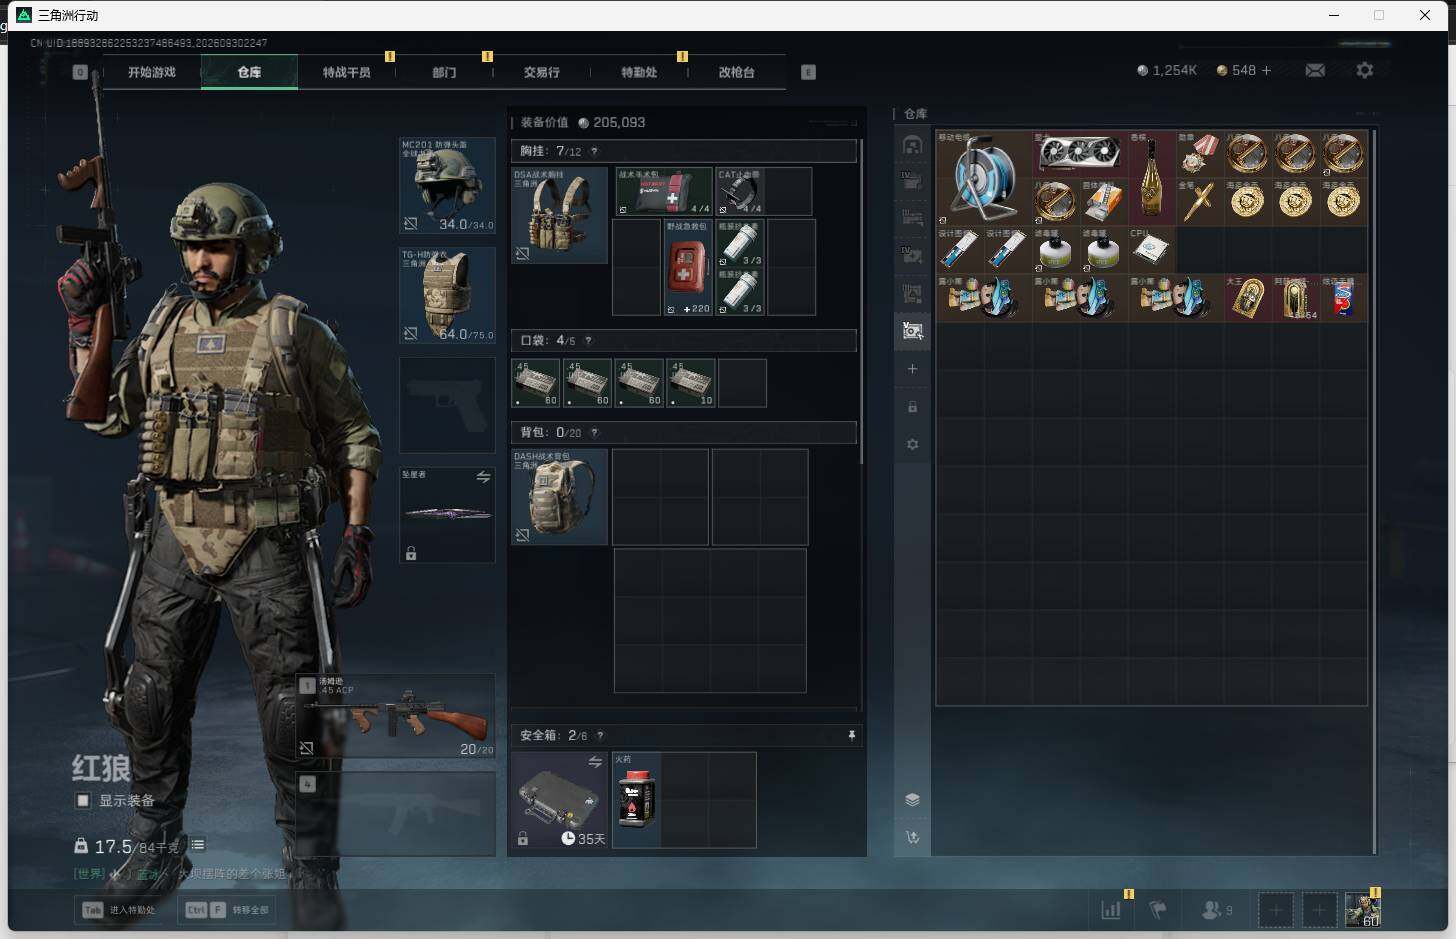Open the statistics bar chart icon
The width and height of the screenshot is (1456, 939).
pos(1111,910)
